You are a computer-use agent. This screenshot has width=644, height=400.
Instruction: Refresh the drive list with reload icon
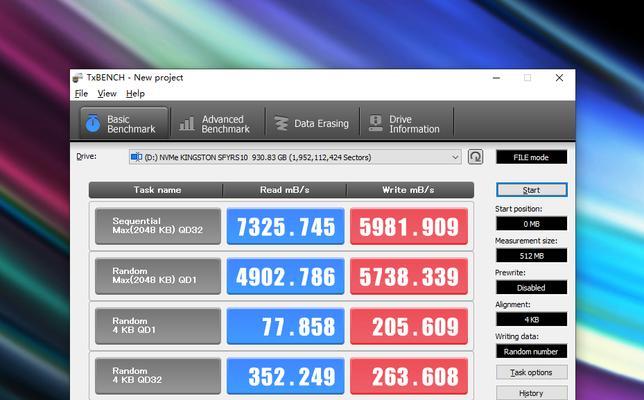(x=475, y=157)
